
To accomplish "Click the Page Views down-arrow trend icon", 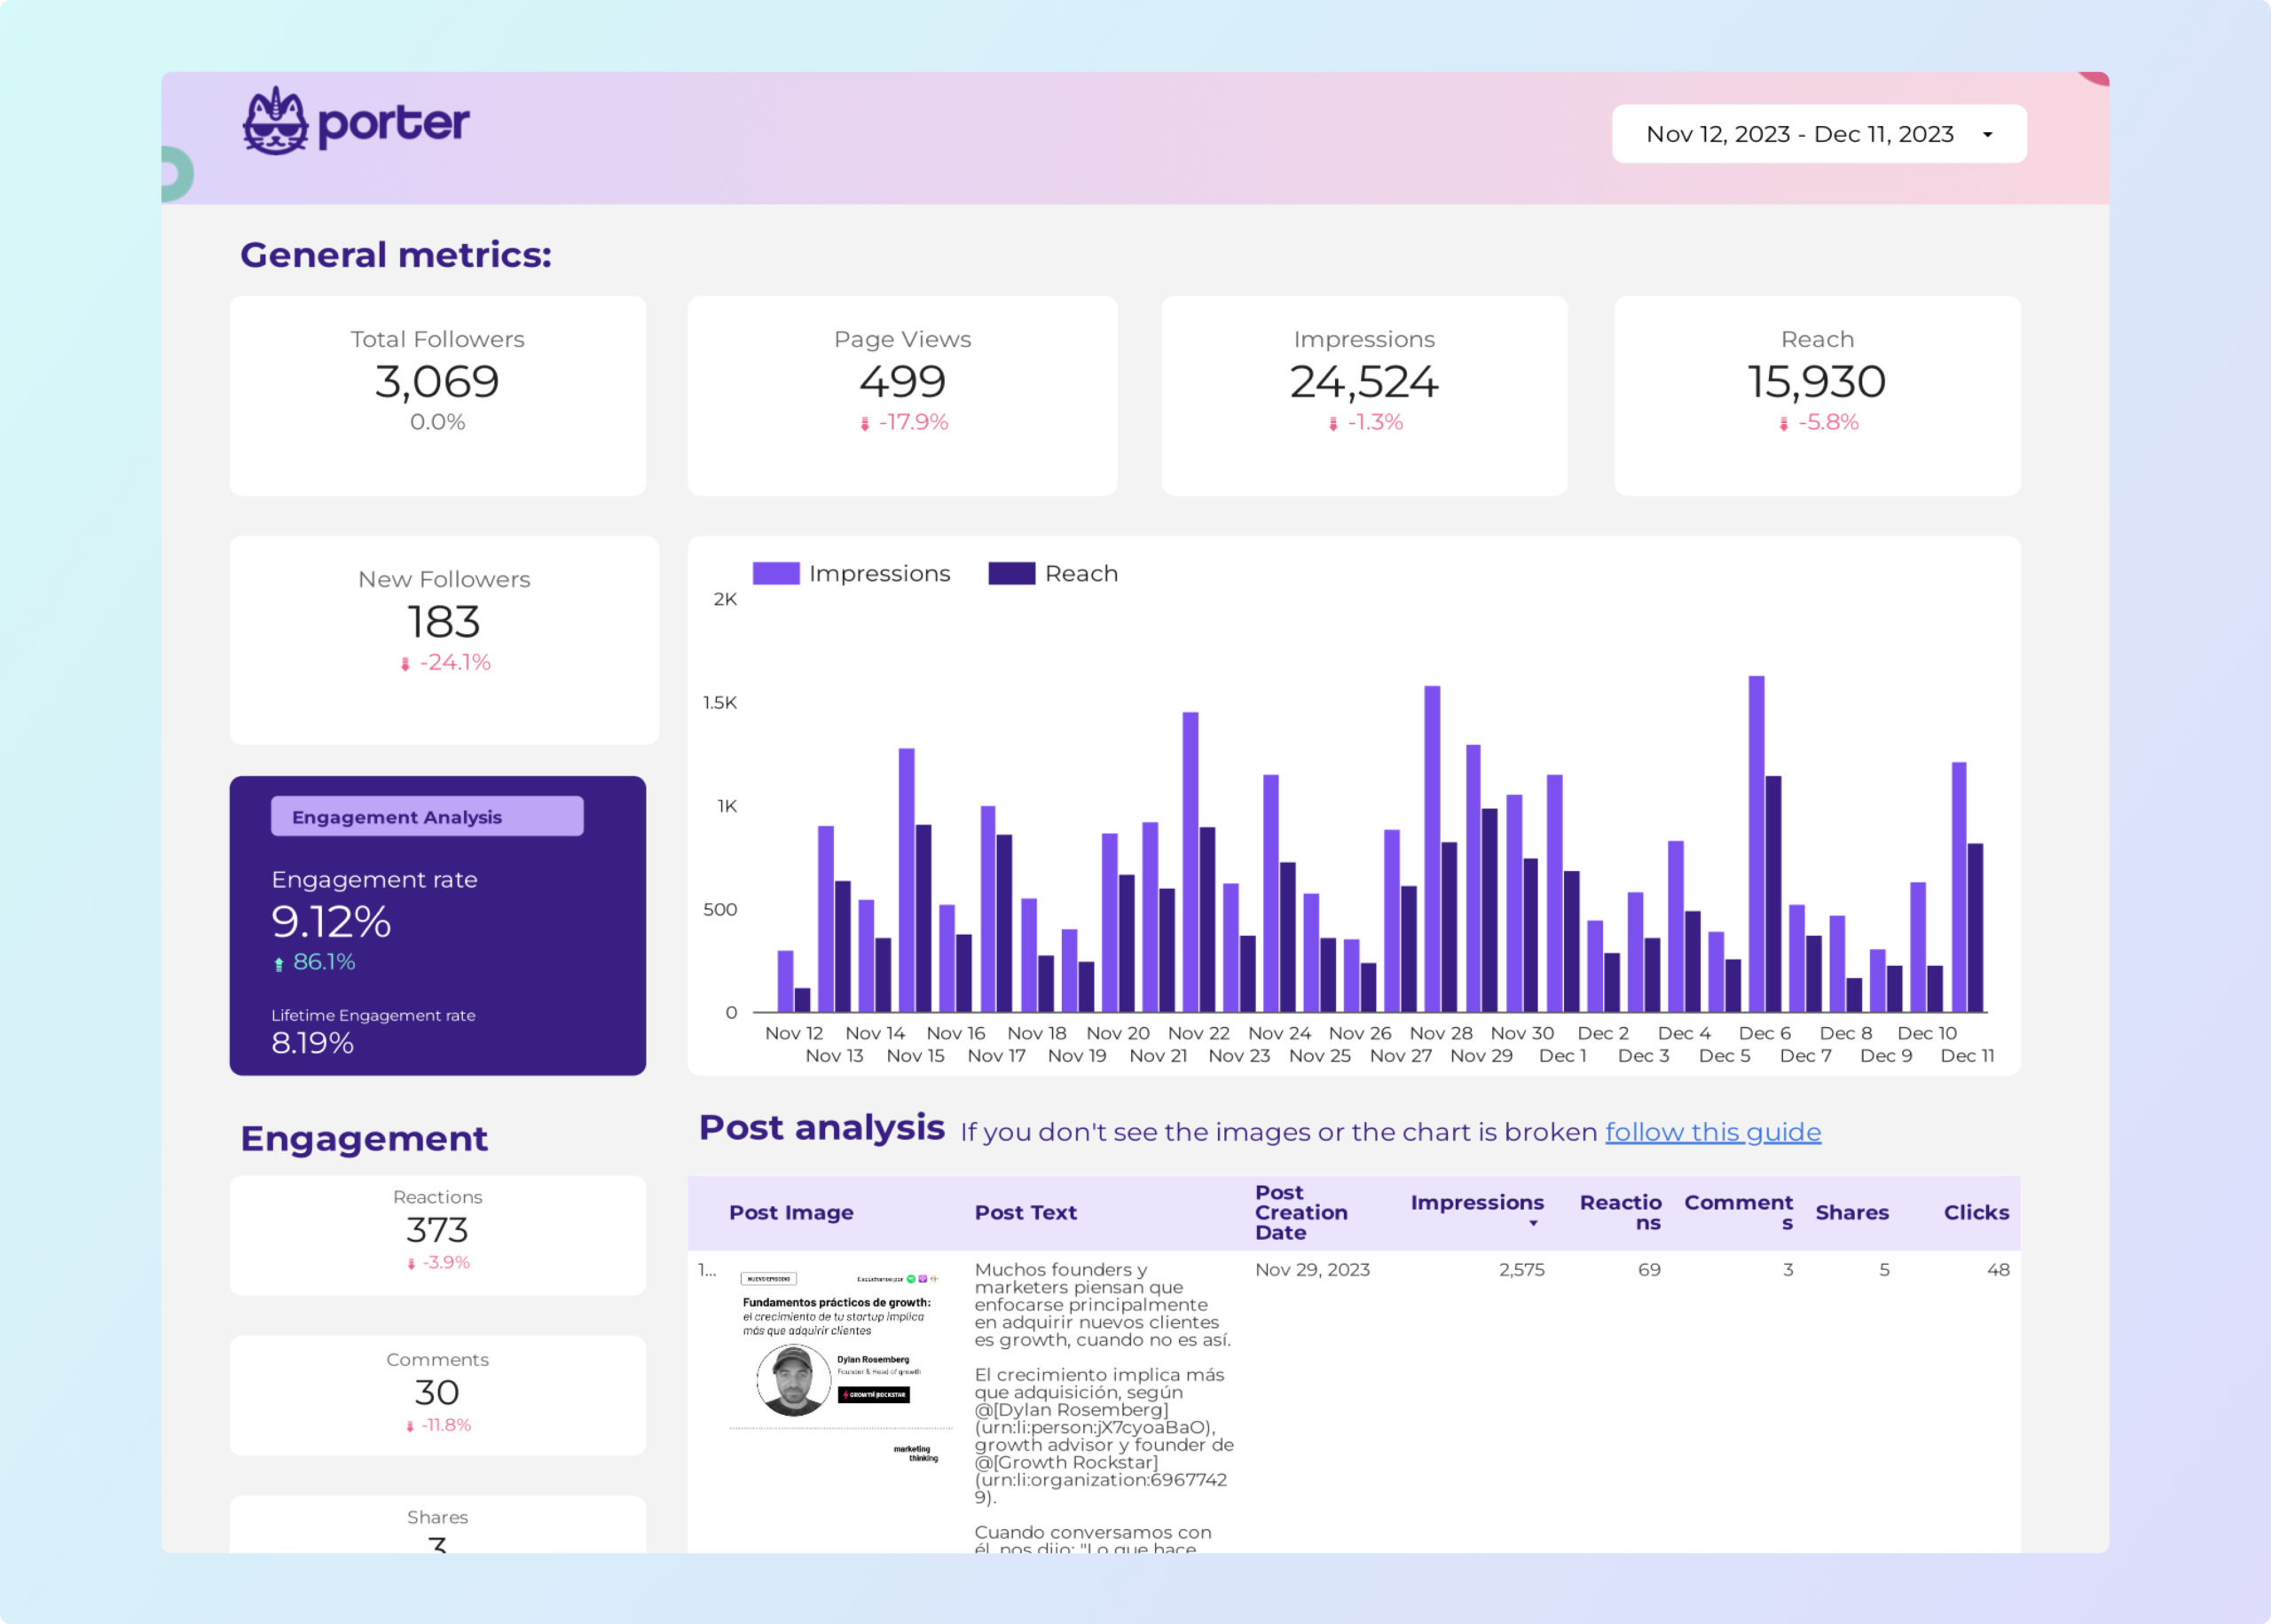I will click(x=865, y=424).
